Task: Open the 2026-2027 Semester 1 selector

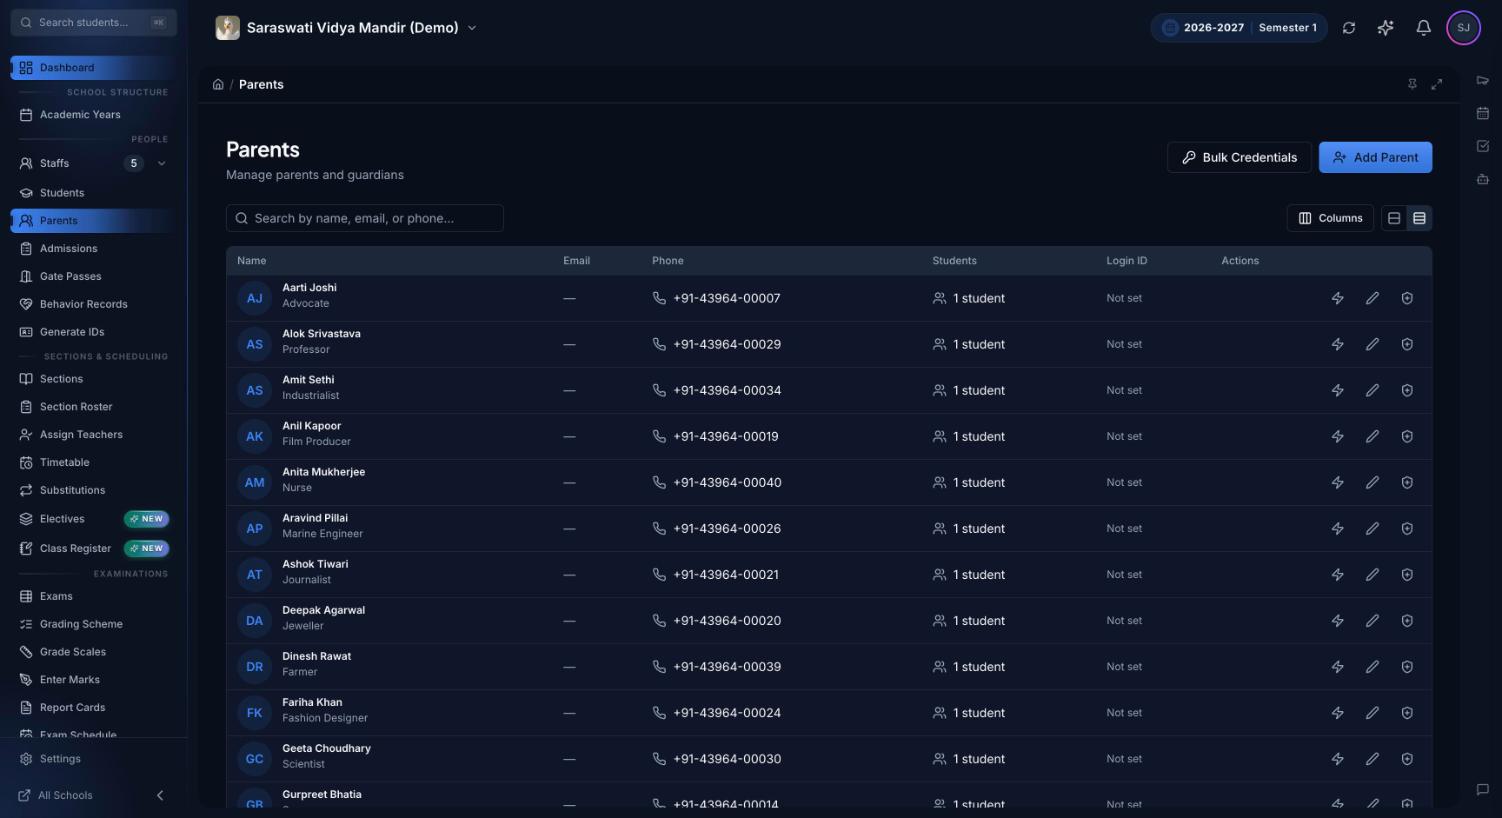Action: (x=1239, y=28)
